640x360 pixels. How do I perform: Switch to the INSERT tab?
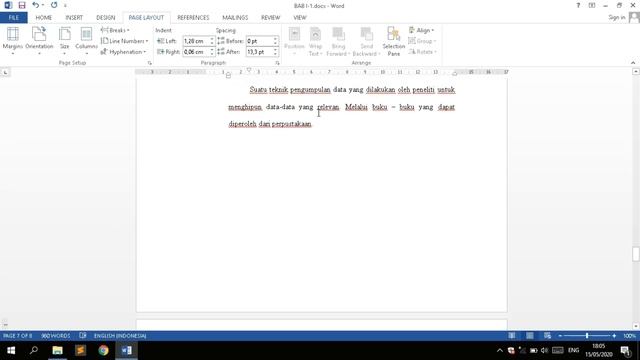74,18
